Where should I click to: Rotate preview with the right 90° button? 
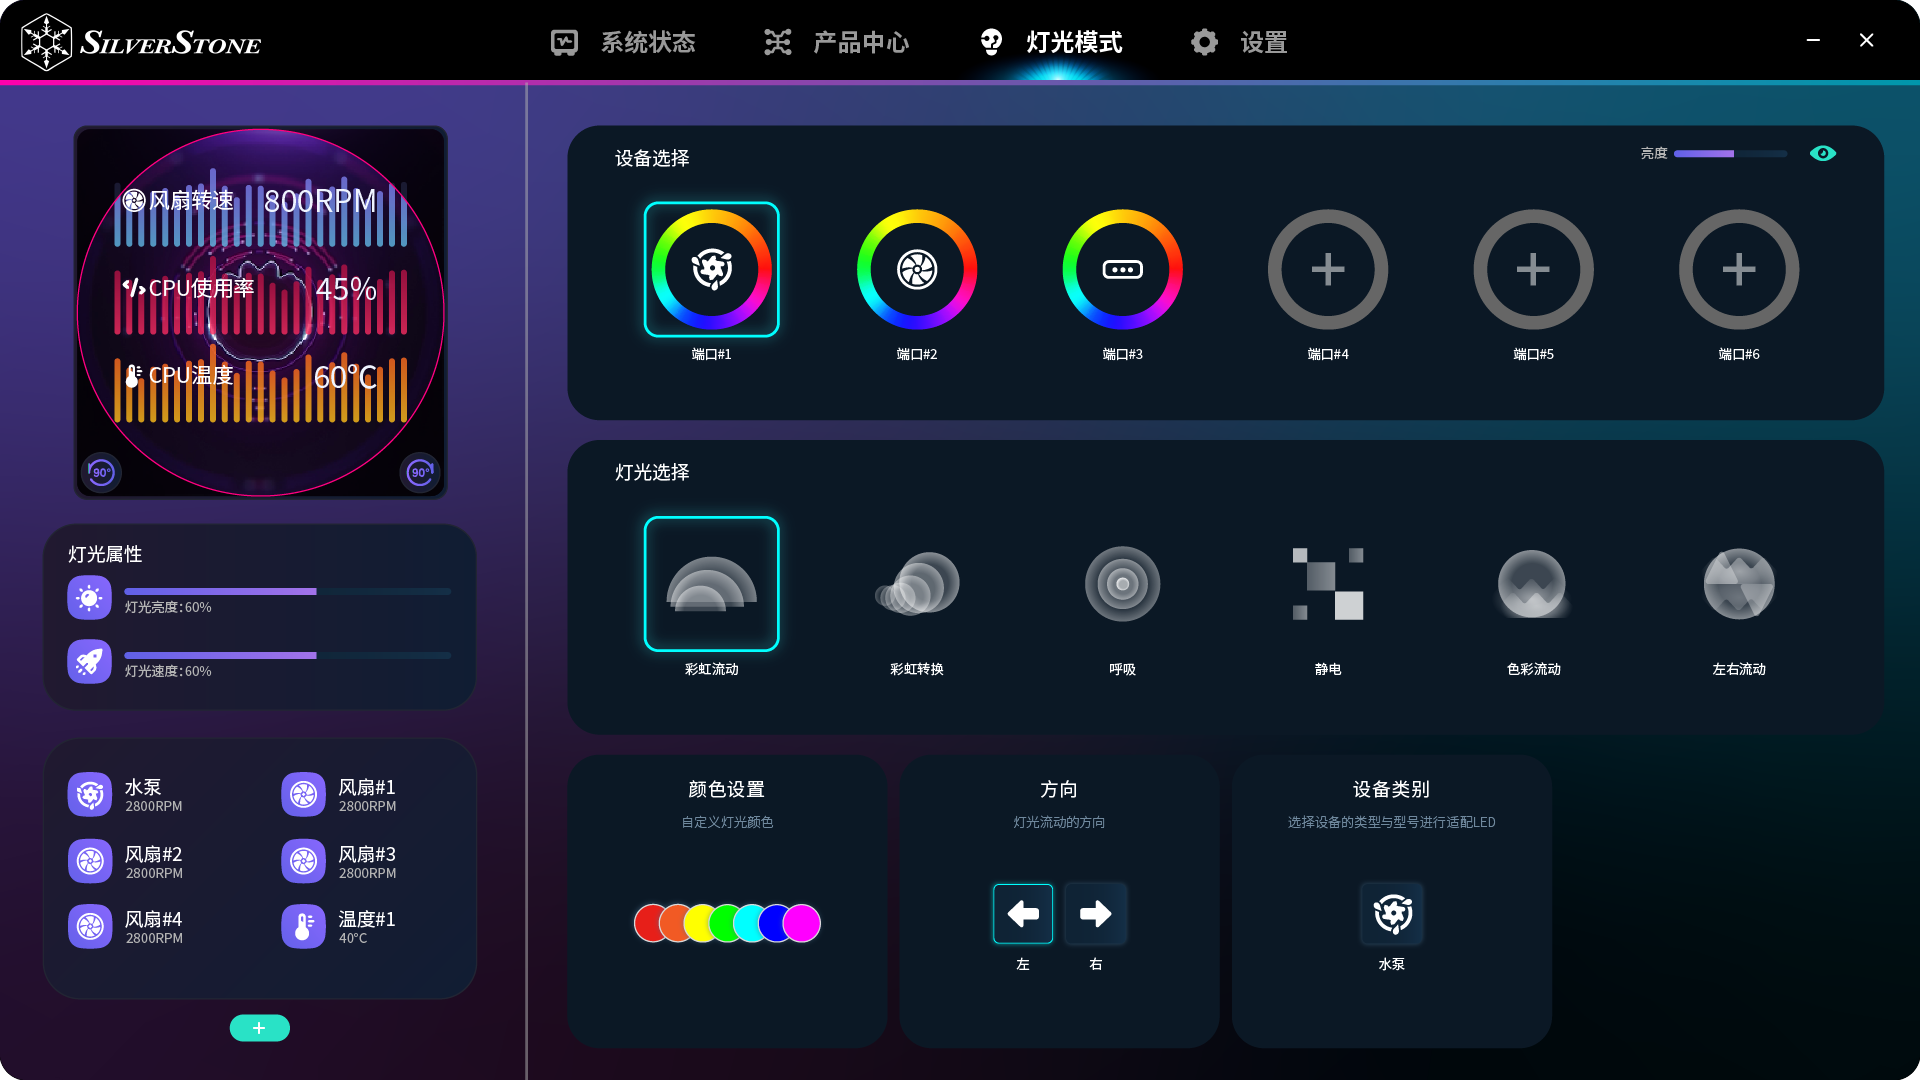pos(420,472)
